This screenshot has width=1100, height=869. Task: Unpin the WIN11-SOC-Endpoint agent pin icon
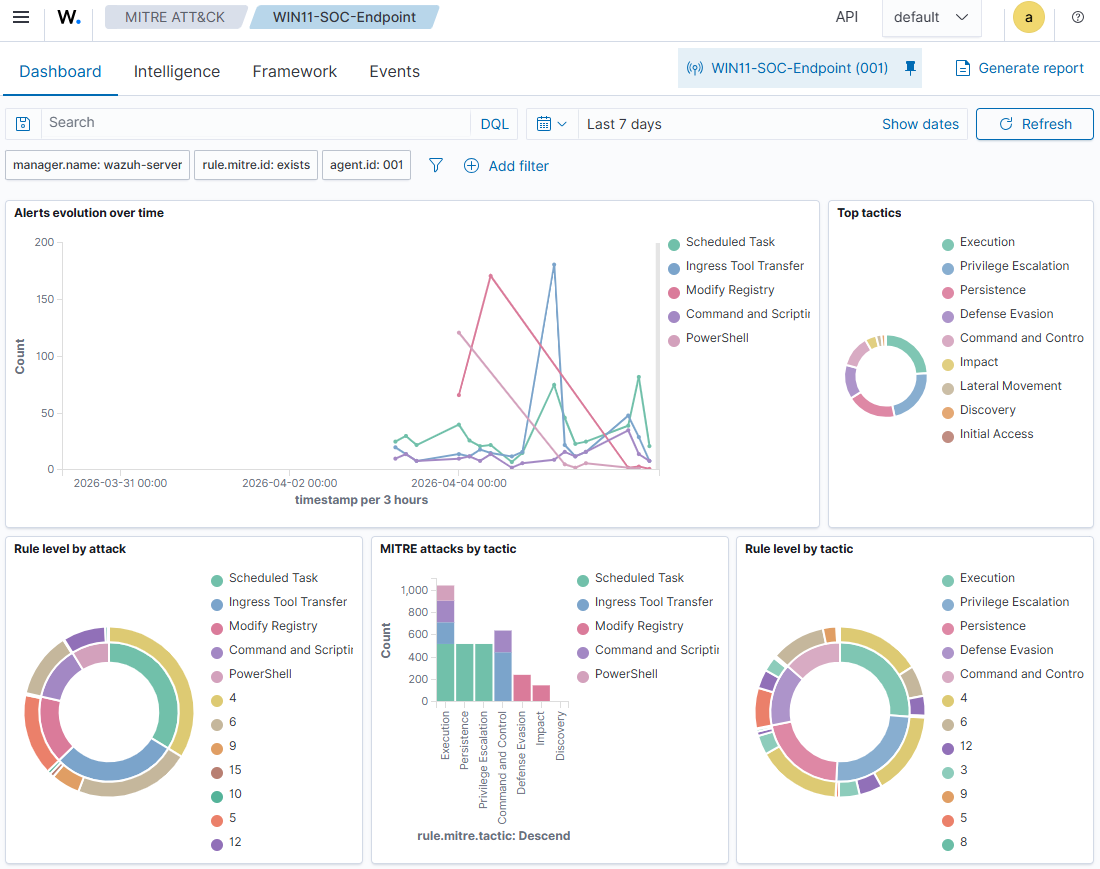click(x=909, y=68)
